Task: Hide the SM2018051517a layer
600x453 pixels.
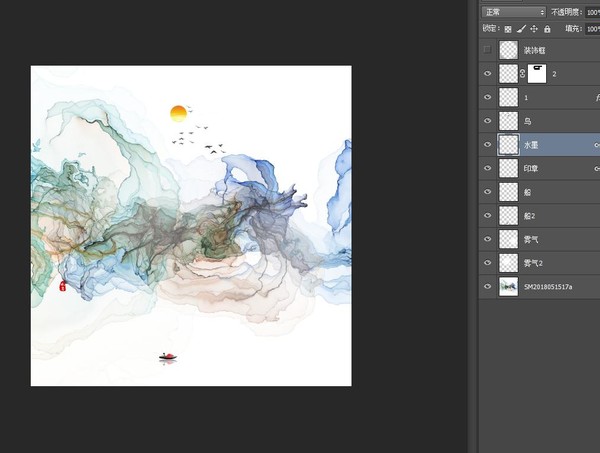Action: coord(487,286)
